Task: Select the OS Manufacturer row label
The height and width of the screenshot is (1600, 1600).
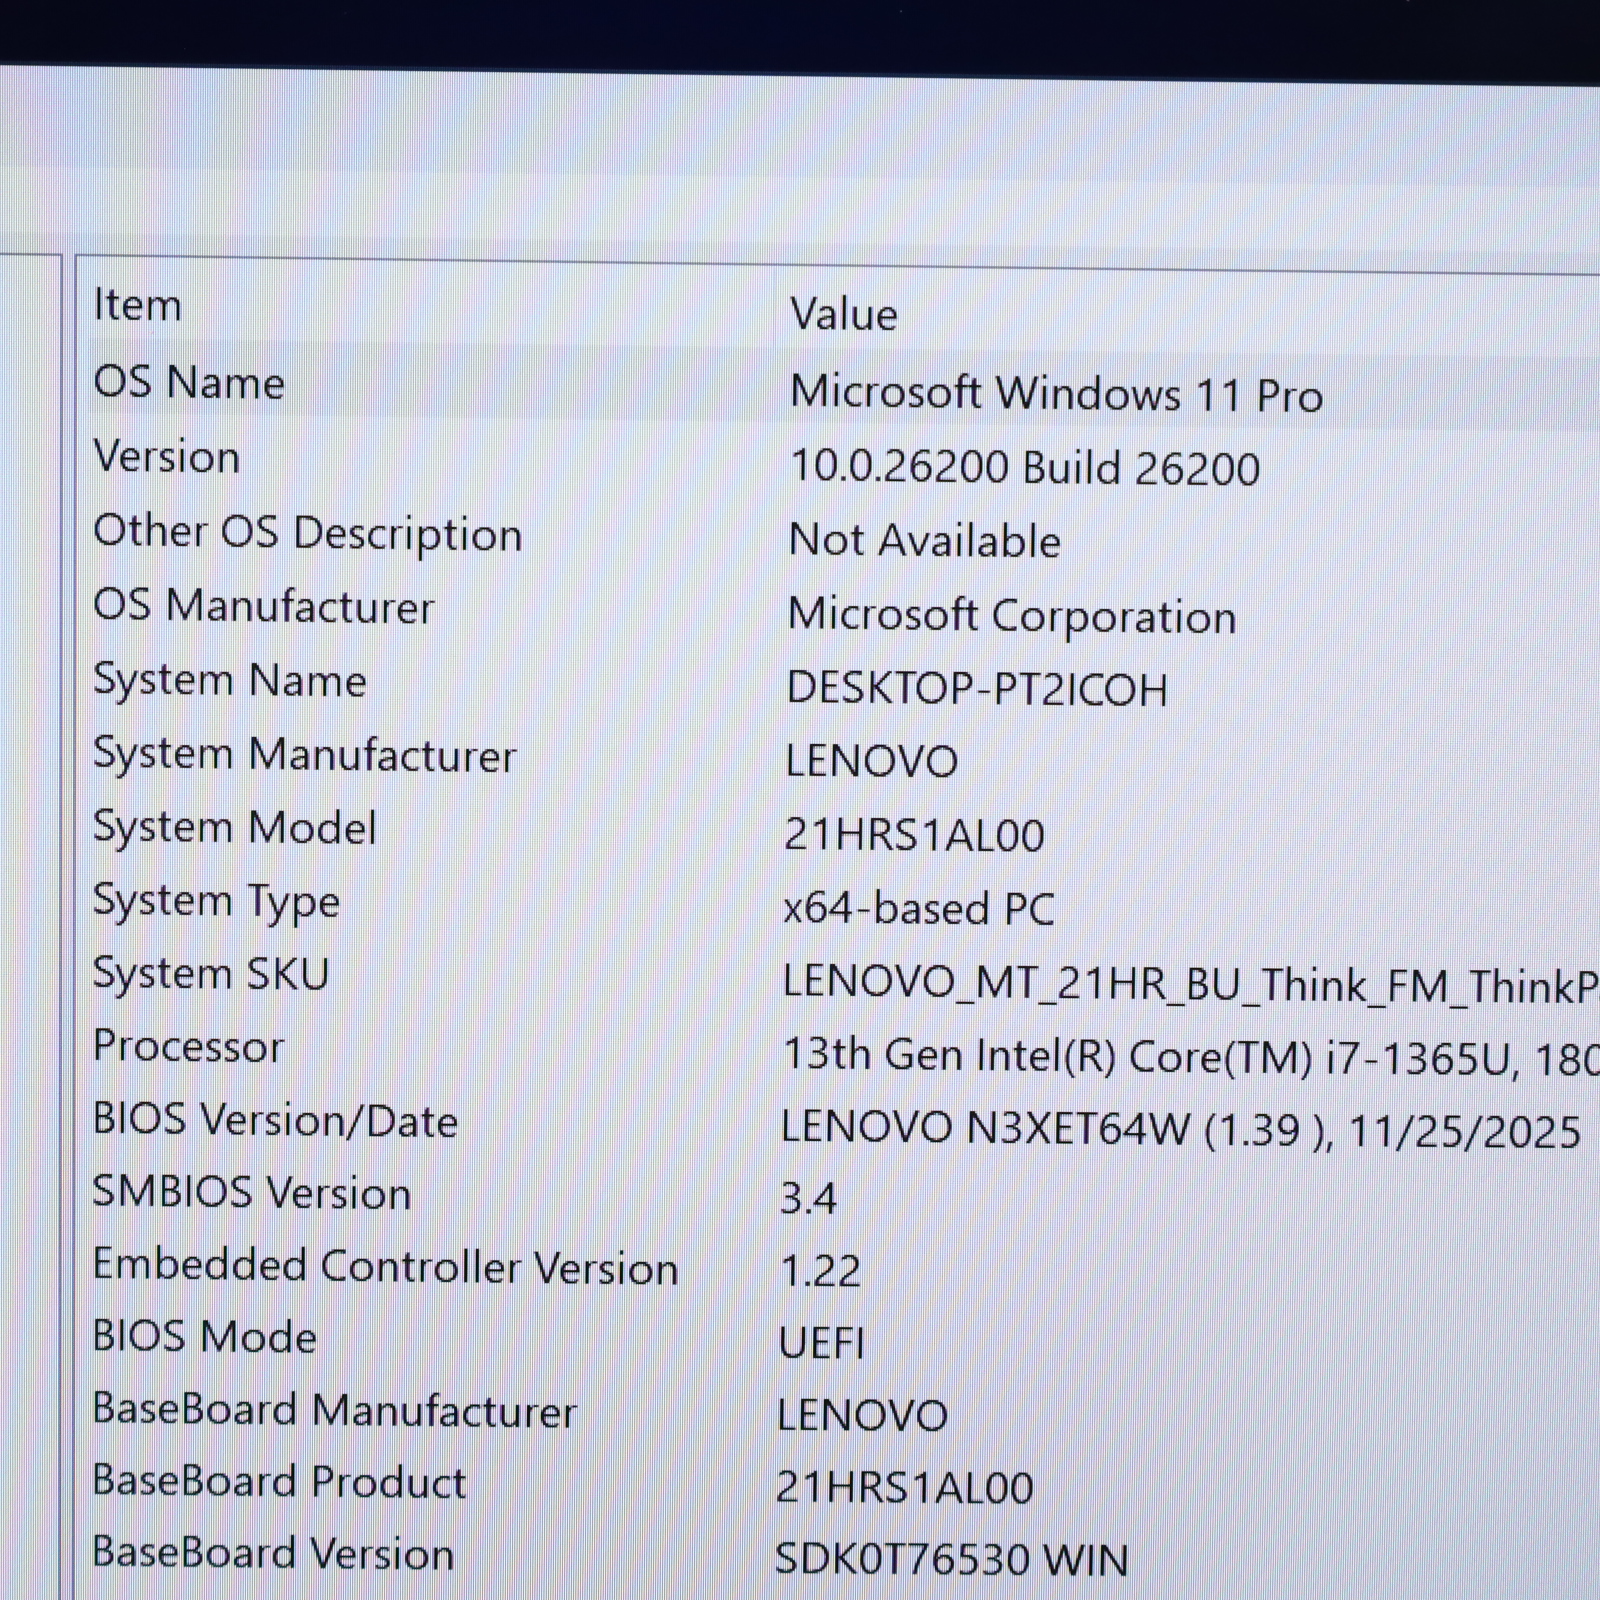Action: [x=264, y=606]
